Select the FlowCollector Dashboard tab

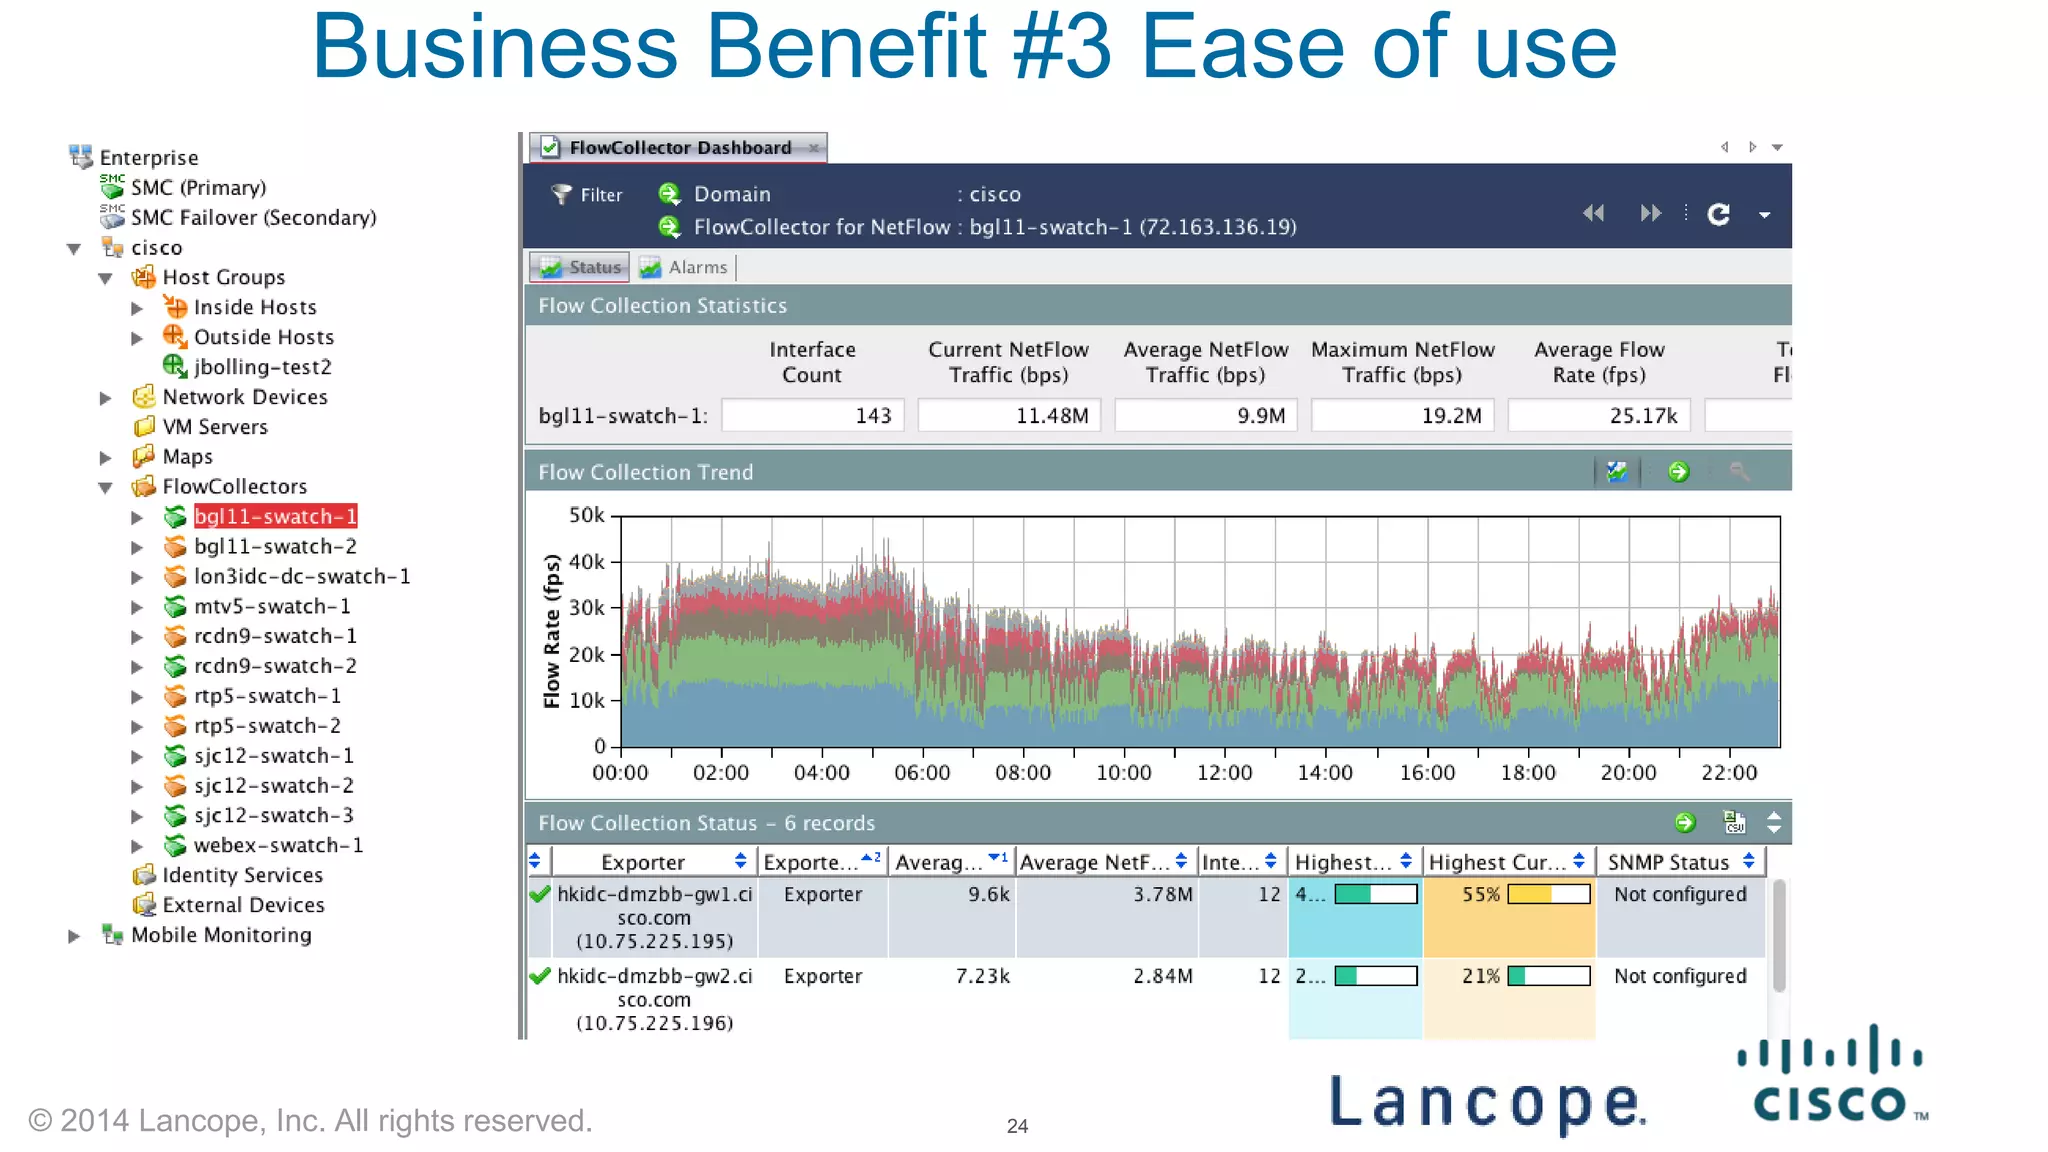click(x=680, y=148)
